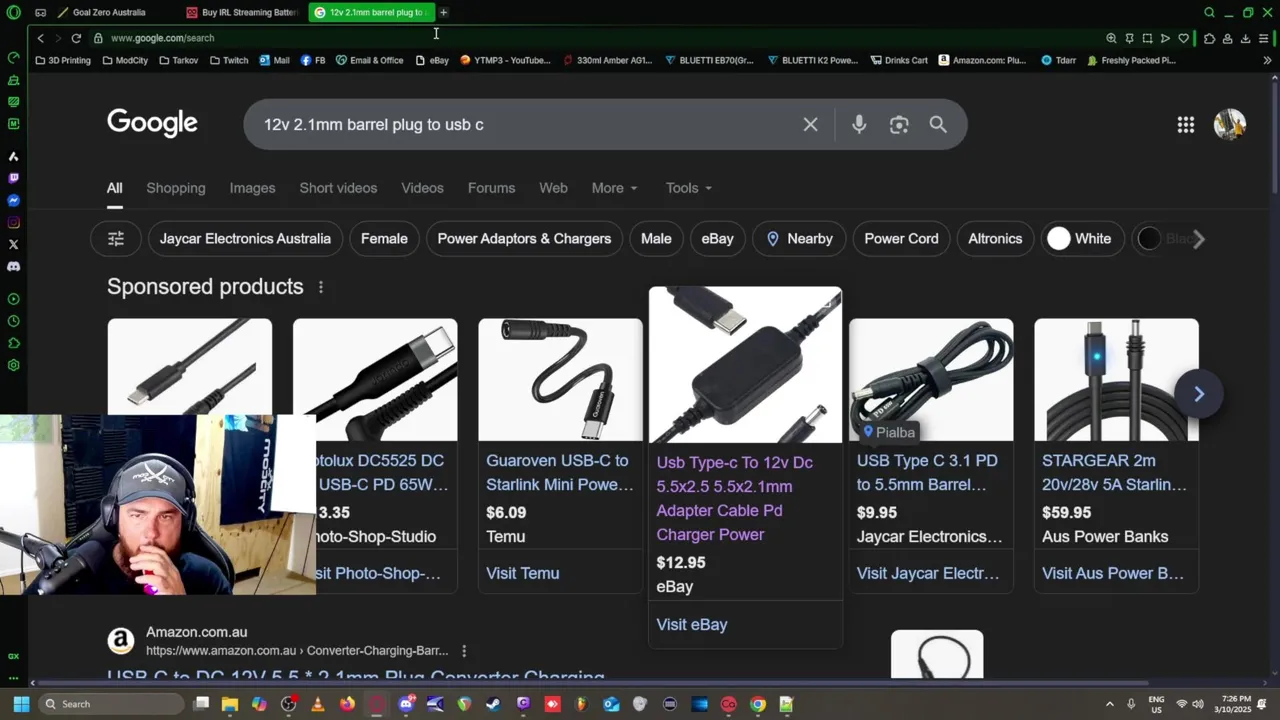Screen dimensions: 1280x720
Task: Click the Google logo
Action: (x=152, y=124)
